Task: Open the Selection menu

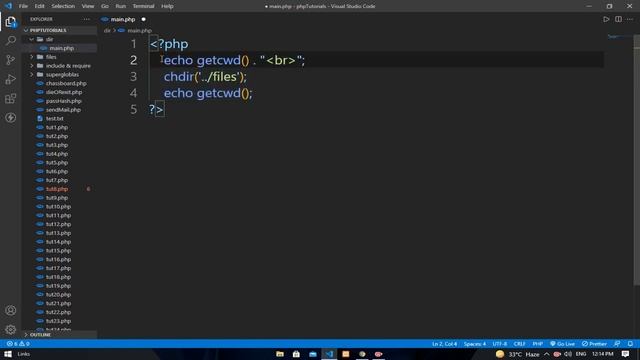Action: [63, 6]
